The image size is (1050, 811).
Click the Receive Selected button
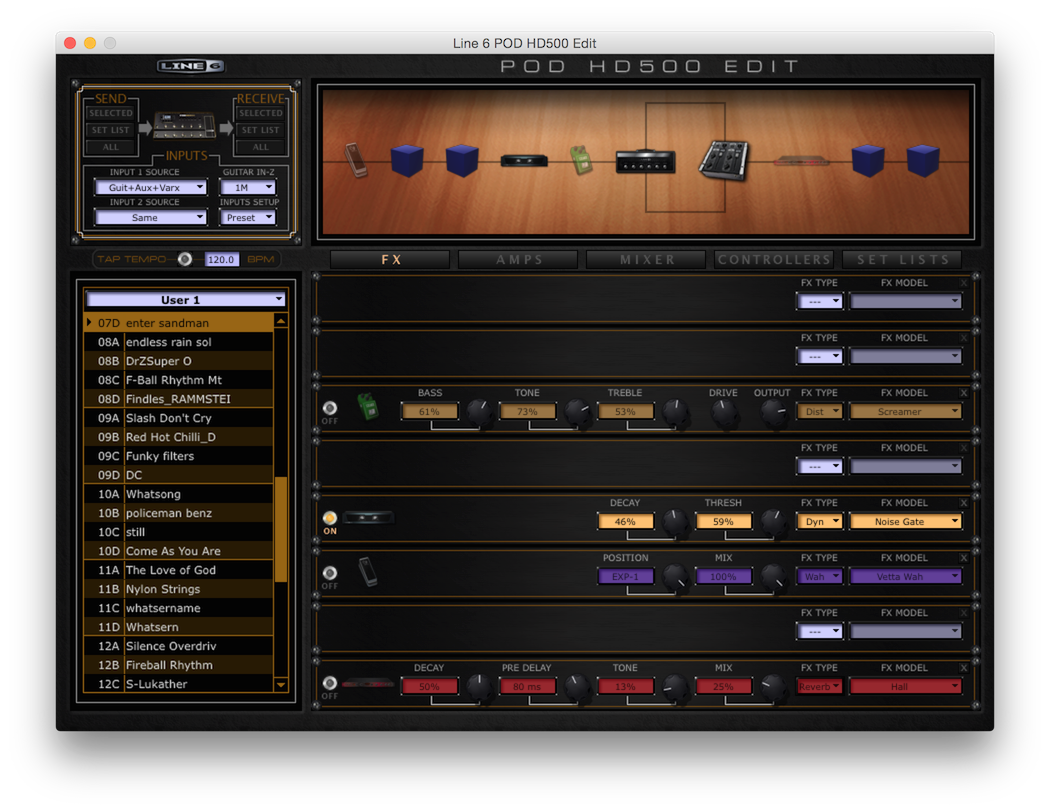point(260,113)
